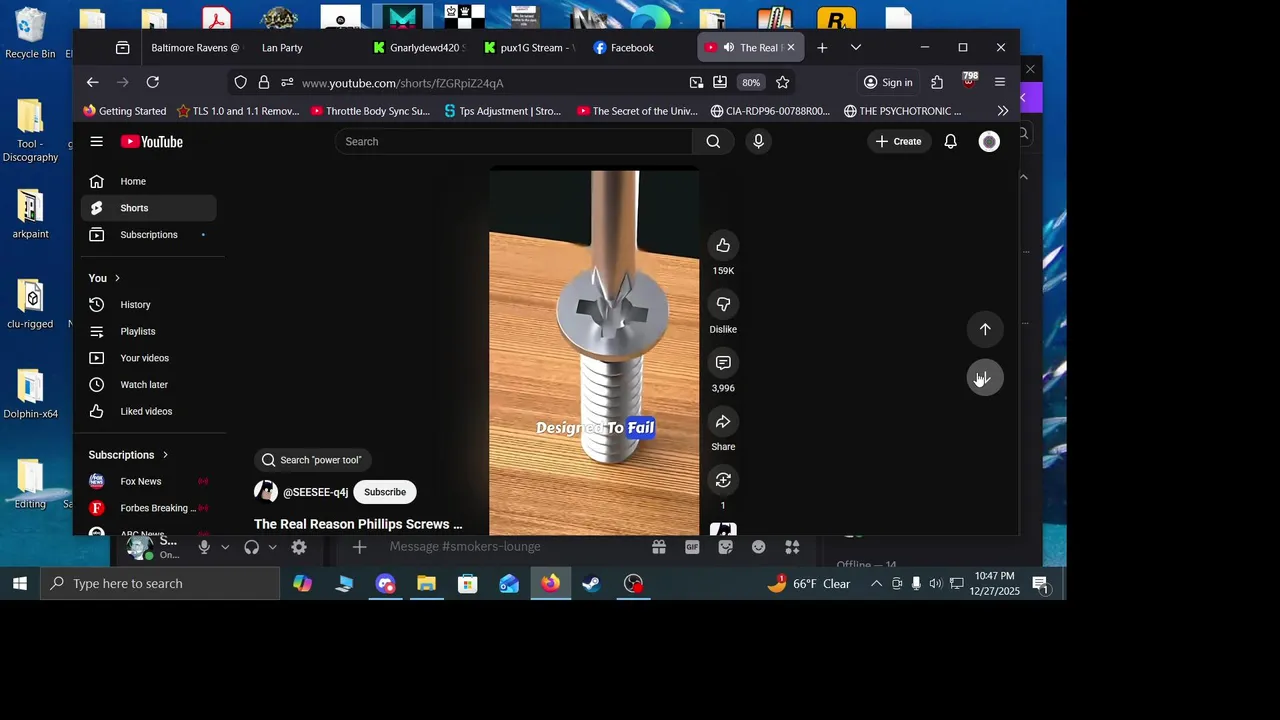
Task: Open Firefox downloads panel
Action: tap(720, 82)
